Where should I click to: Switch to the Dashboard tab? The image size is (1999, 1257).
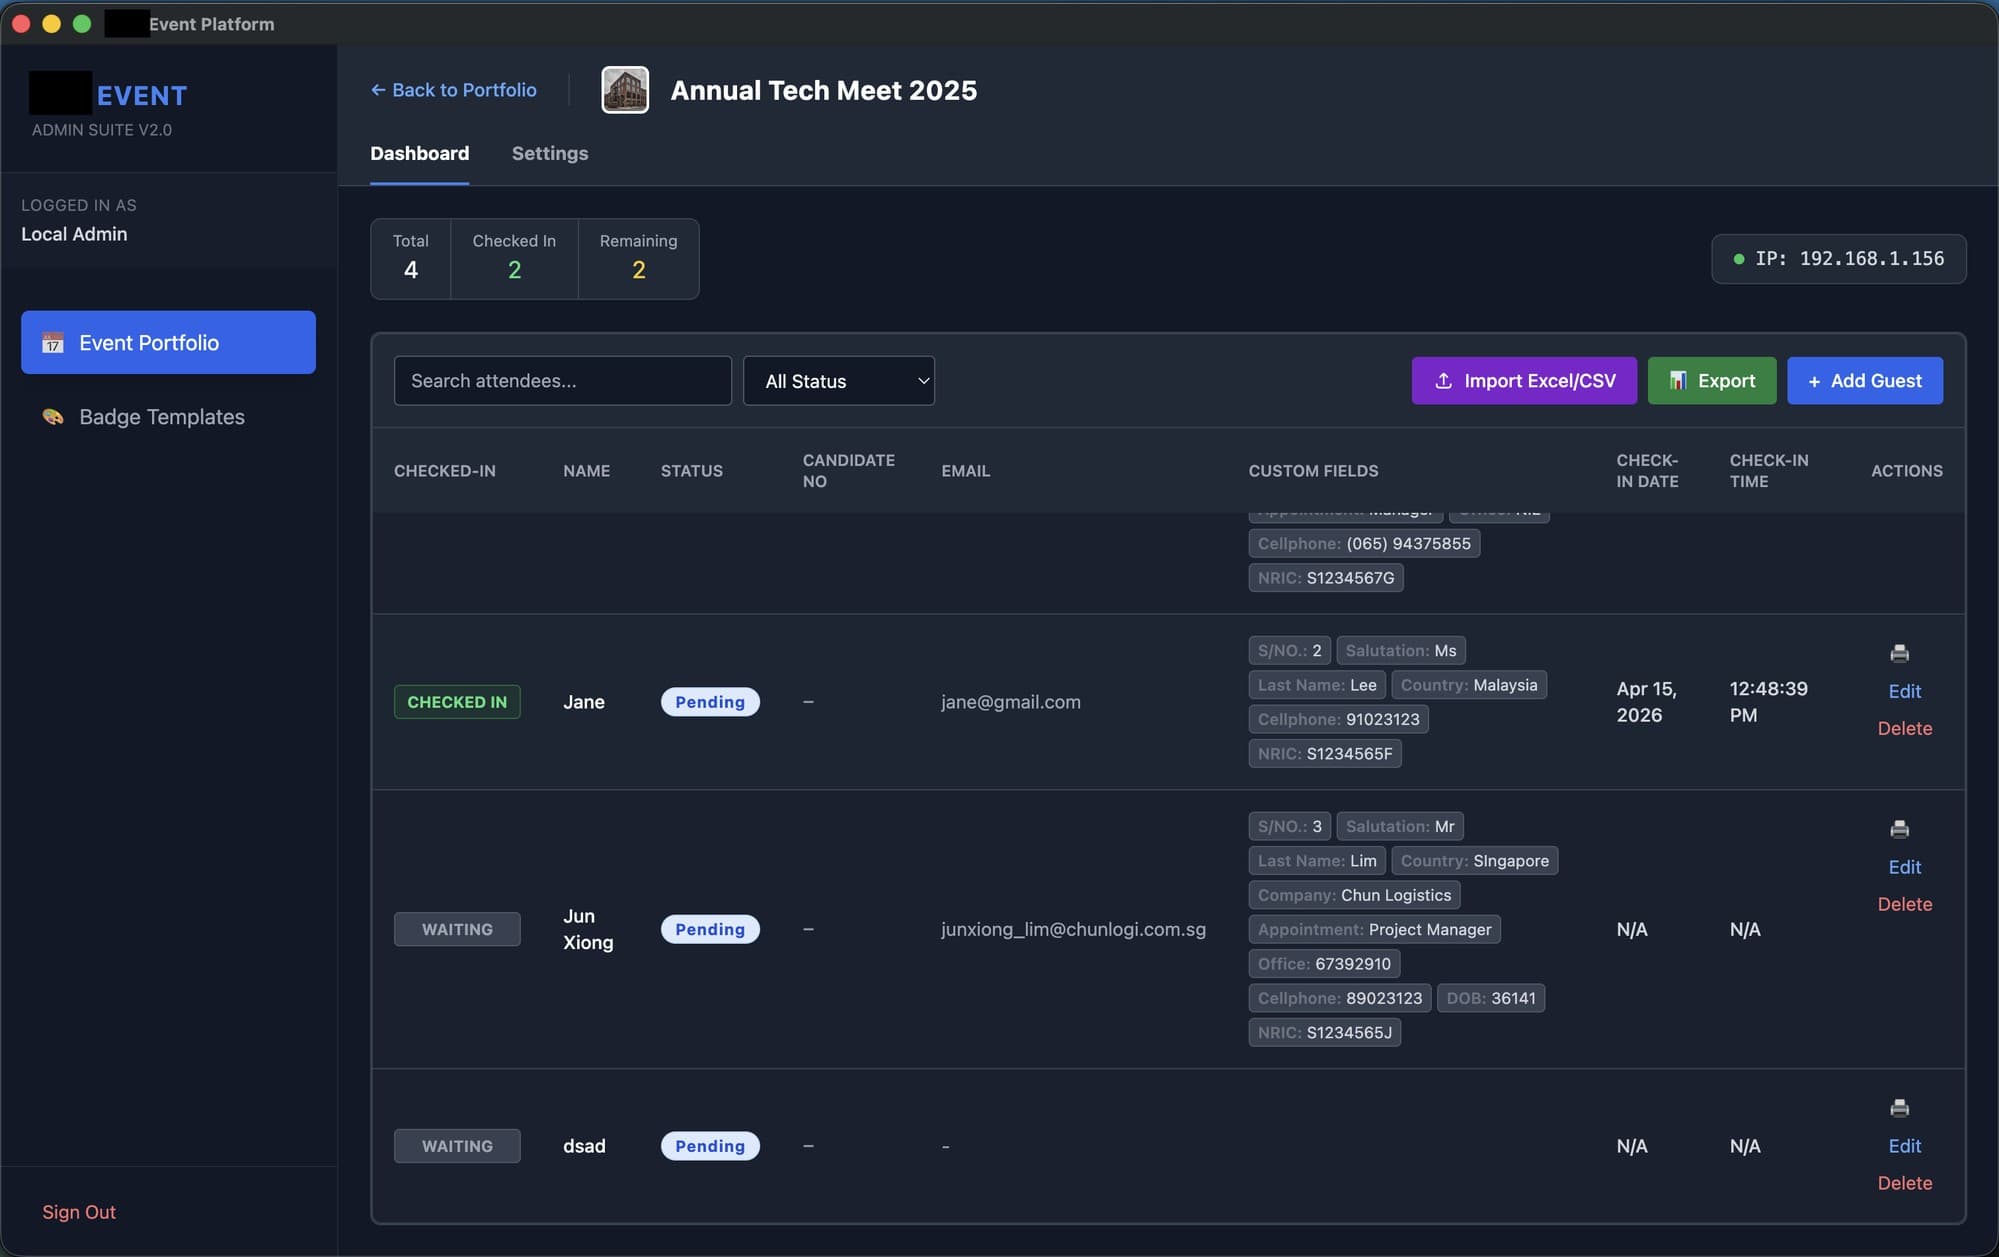pyautogui.click(x=419, y=153)
